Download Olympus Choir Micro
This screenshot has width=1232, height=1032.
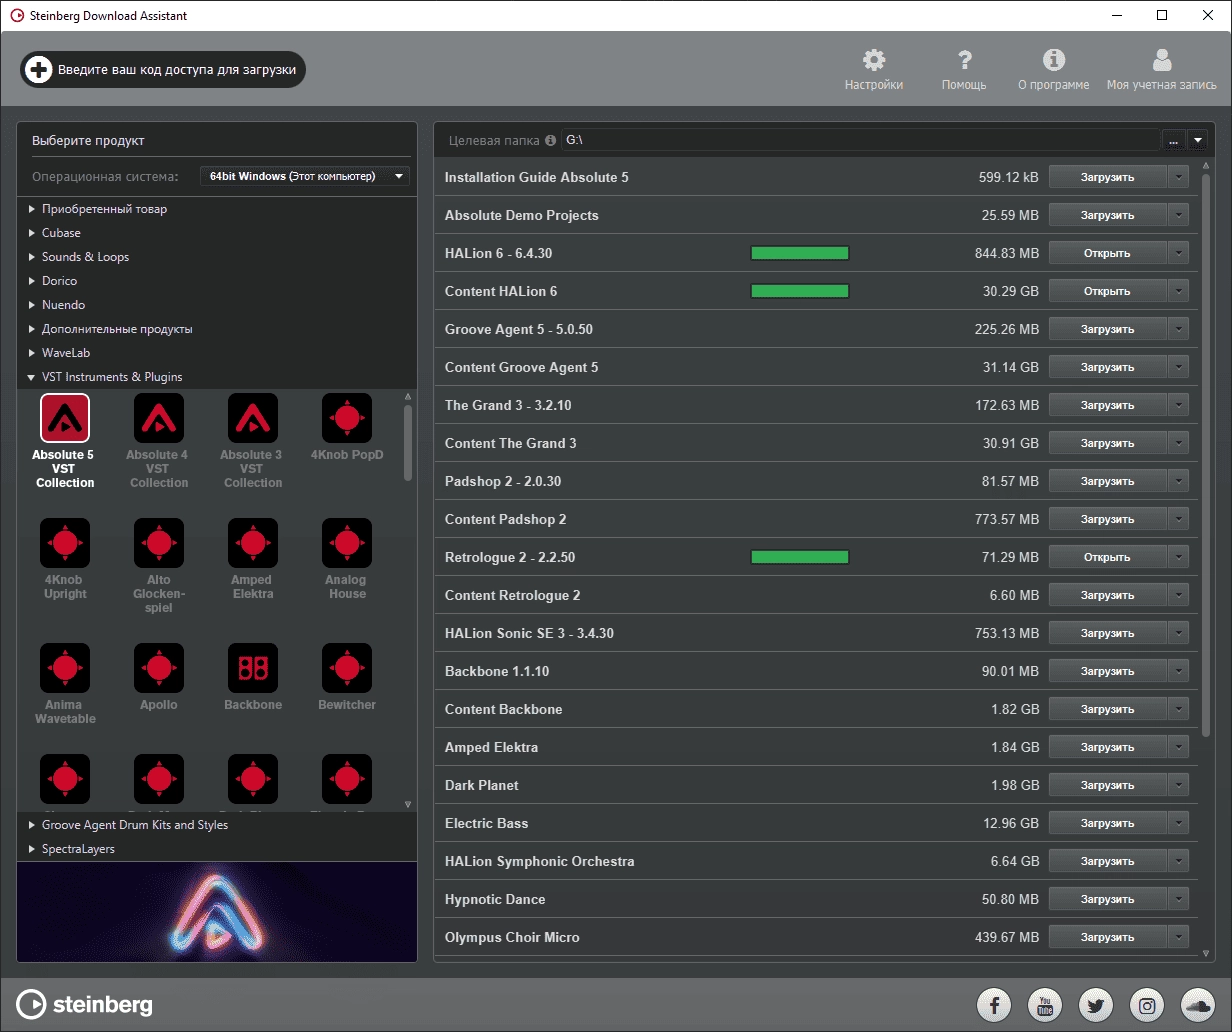[x=1107, y=937]
